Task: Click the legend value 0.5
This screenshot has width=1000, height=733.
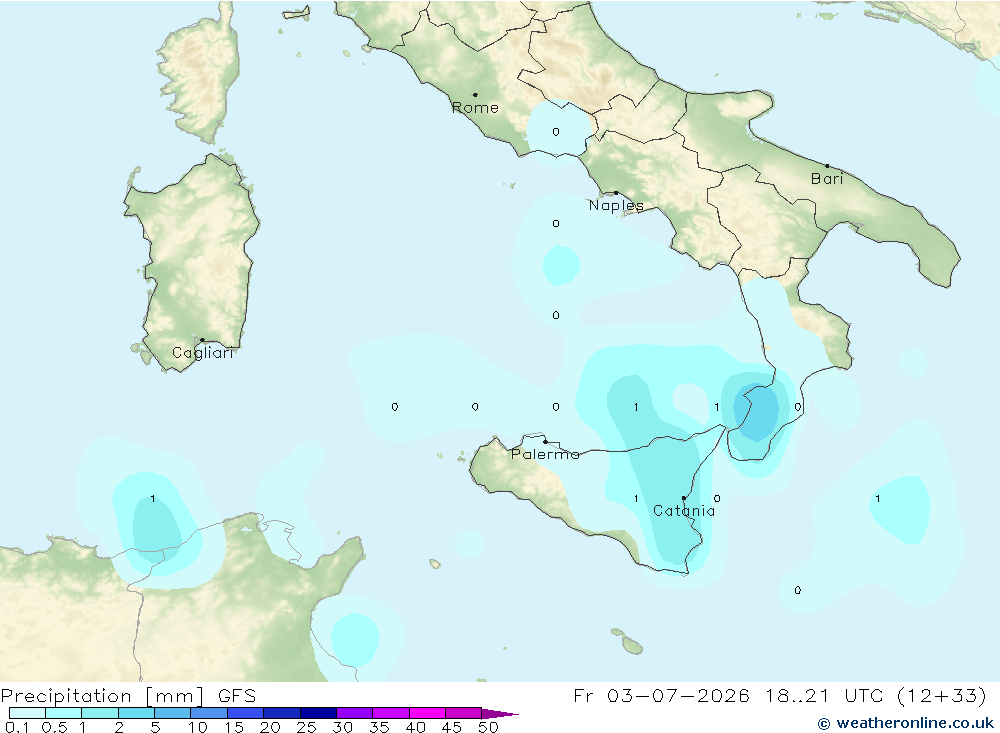Action: (x=54, y=727)
